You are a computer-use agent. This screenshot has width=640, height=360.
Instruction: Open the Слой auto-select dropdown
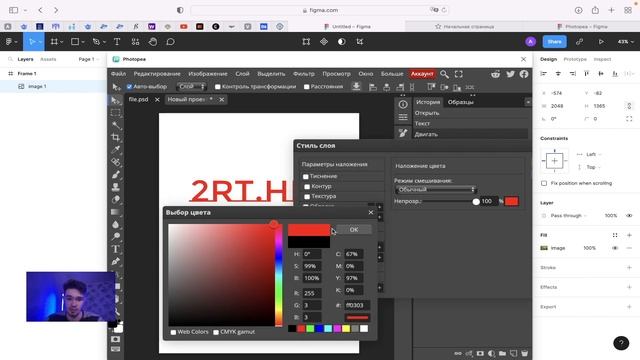(x=191, y=87)
